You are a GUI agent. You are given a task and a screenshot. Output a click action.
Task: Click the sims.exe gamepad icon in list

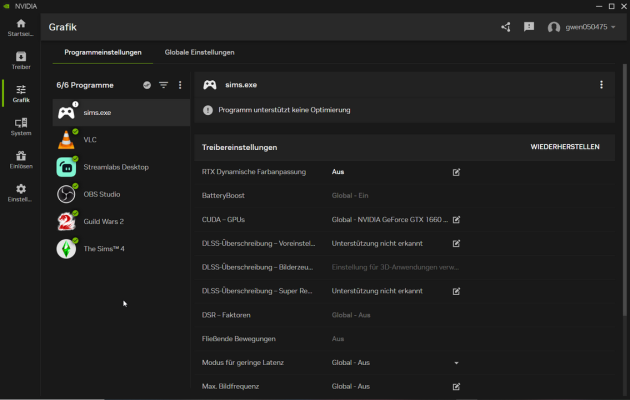[66, 113]
